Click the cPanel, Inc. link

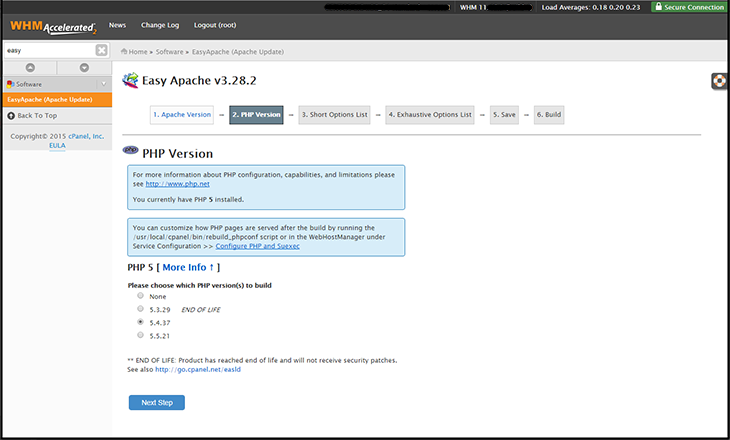pos(86,136)
